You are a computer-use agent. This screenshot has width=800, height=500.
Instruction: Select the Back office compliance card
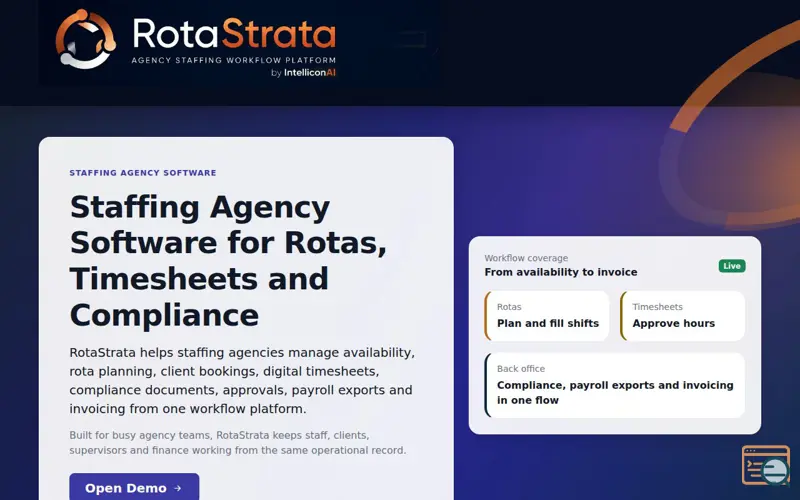[614, 385]
